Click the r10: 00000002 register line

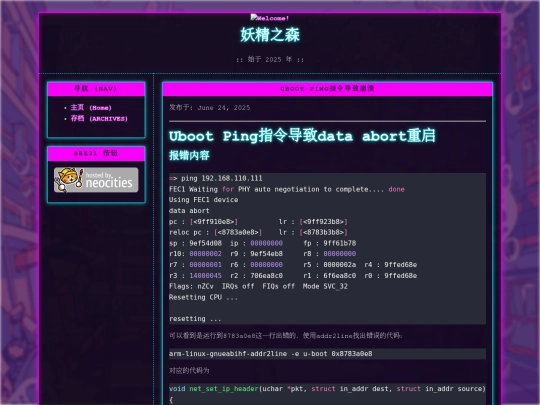coord(262,254)
